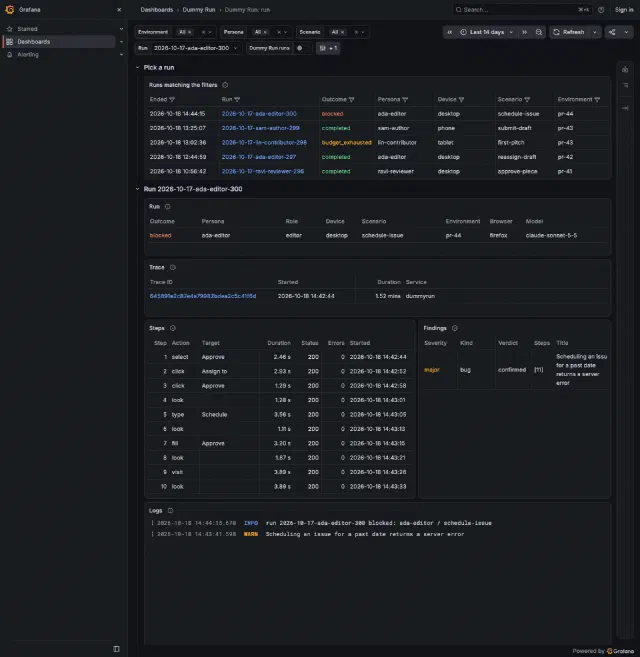Filter the Device column with its funnel icon
640x657 pixels.
click(x=461, y=100)
